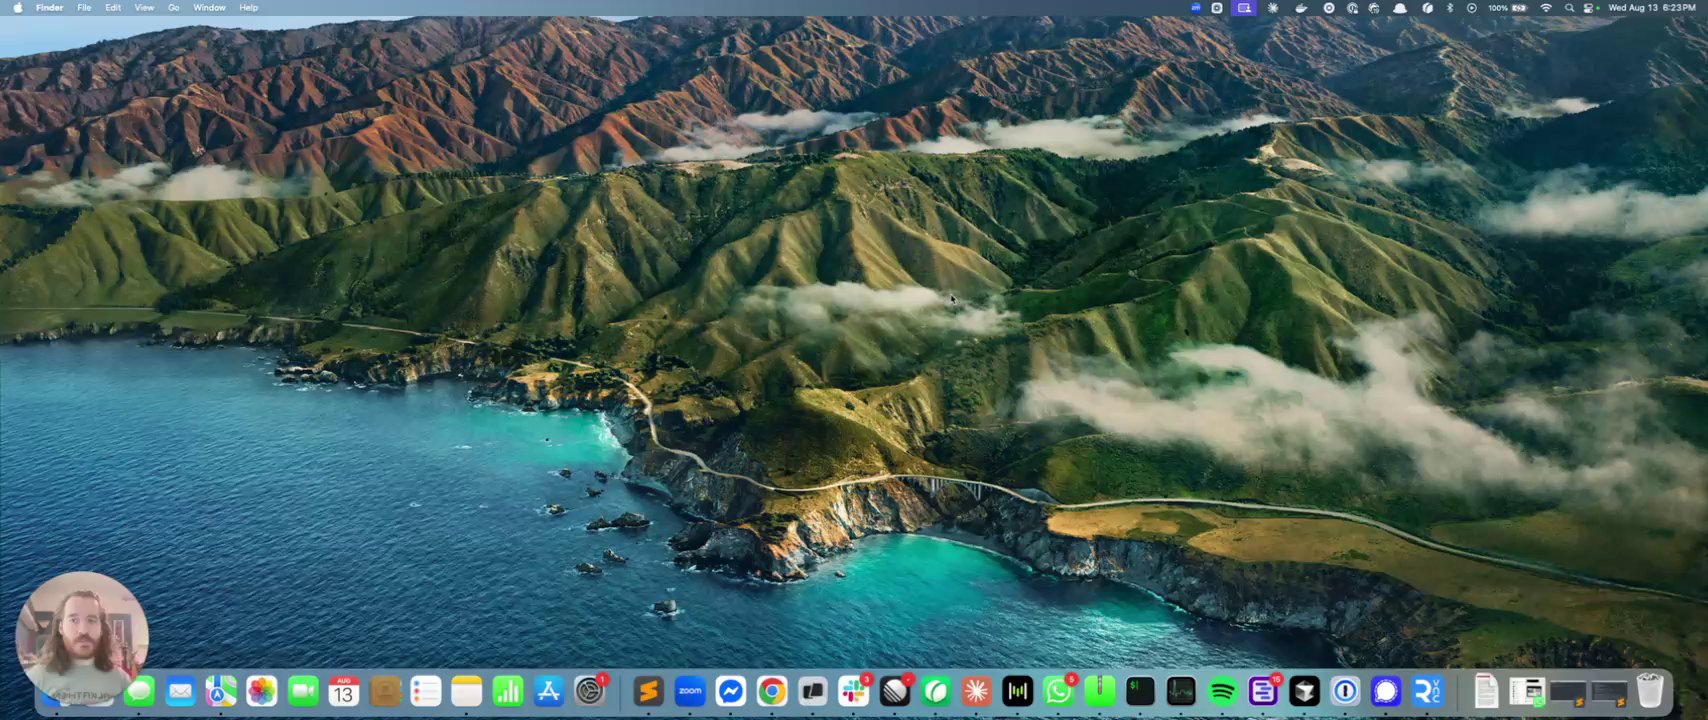Open the Wi-Fi status menu
The image size is (1708, 720).
point(1546,8)
